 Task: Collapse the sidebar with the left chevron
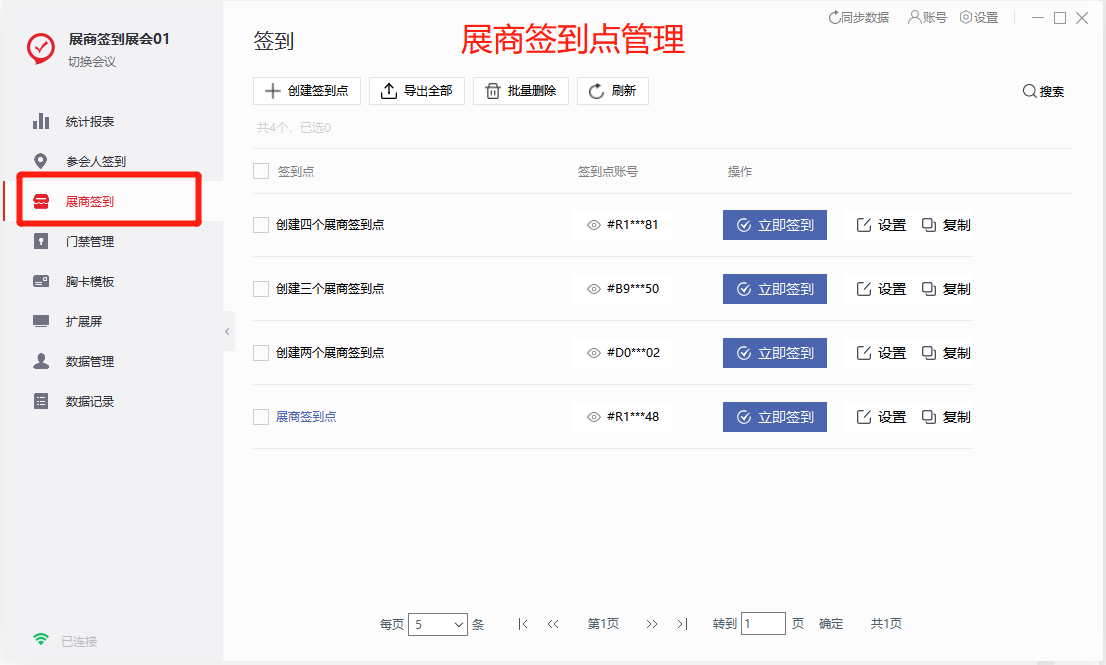click(227, 330)
